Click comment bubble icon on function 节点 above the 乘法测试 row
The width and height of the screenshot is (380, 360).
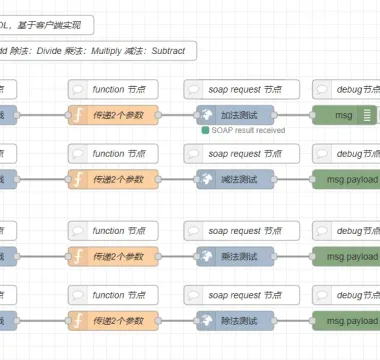tap(78, 231)
